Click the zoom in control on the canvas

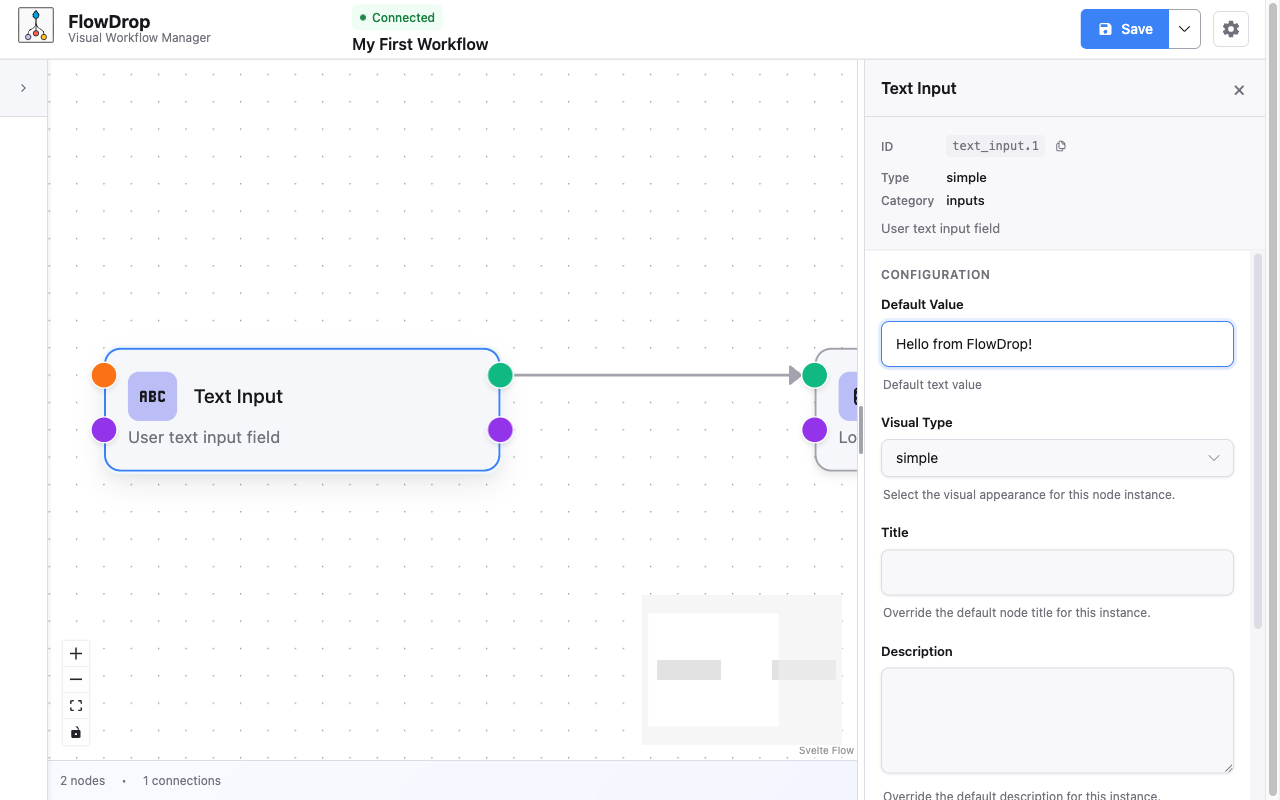75,653
